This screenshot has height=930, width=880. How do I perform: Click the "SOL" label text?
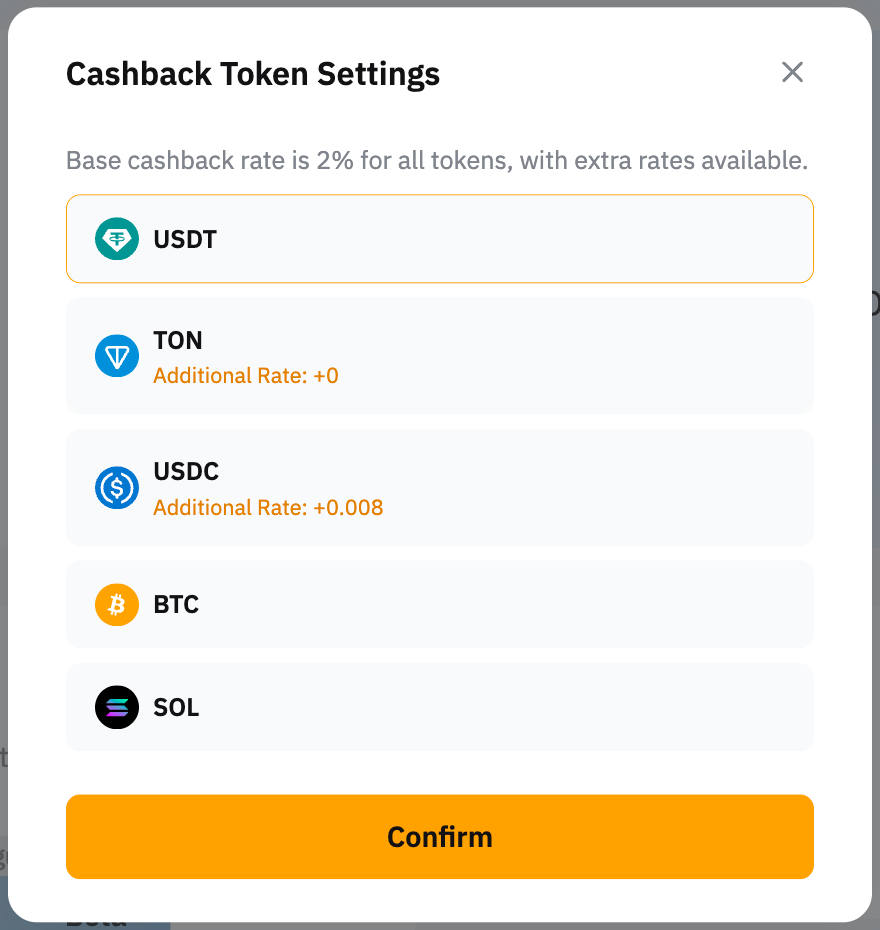coord(176,708)
